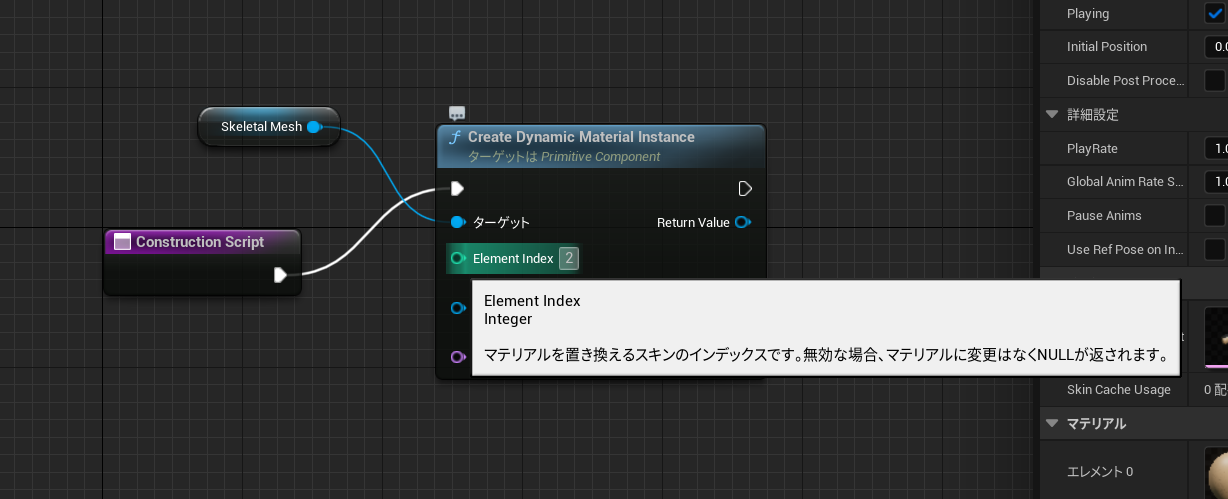Click Create Dynamic Material Instance exec output pin
This screenshot has width=1228, height=499.
coord(744,189)
